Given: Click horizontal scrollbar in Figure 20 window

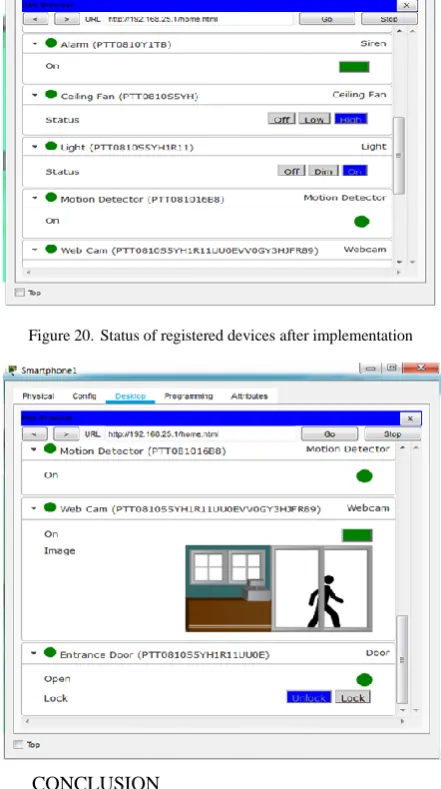Looking at the screenshot, I should [x=212, y=272].
